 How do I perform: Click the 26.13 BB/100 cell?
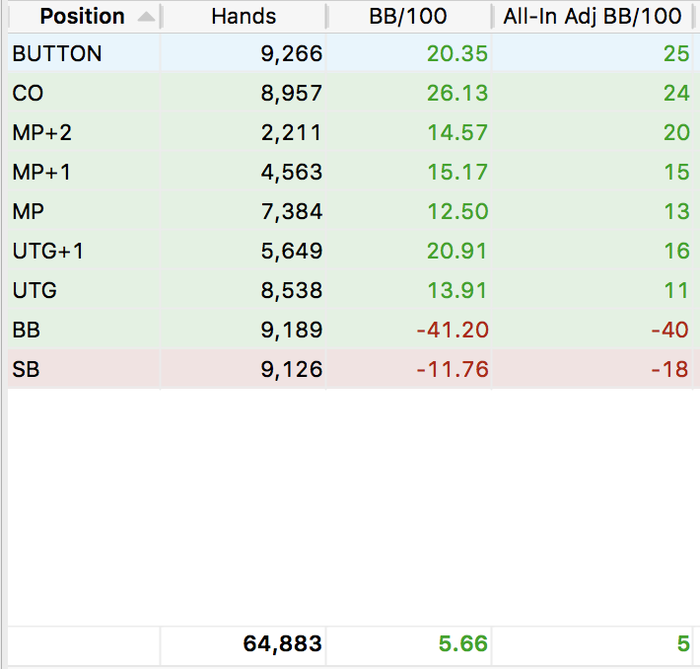408,93
